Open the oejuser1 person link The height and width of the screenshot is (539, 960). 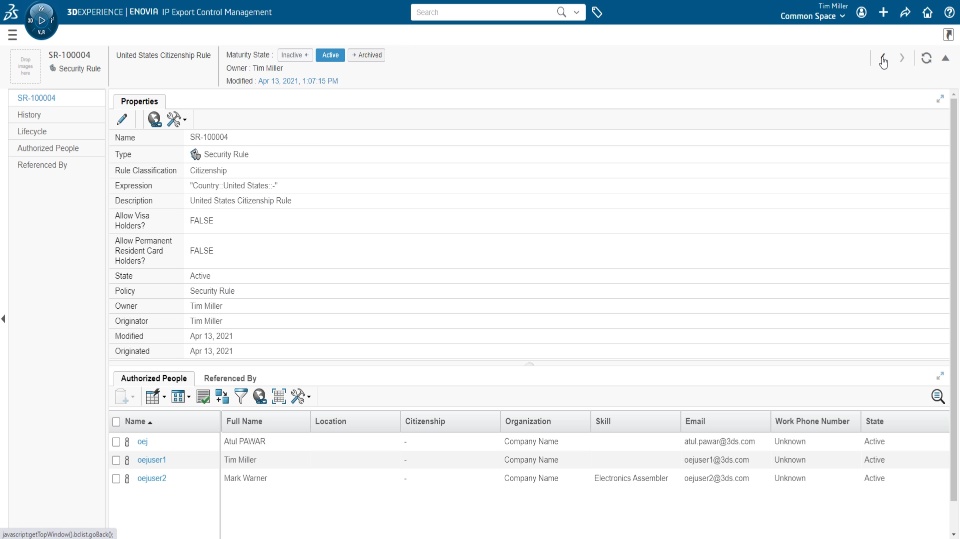(x=151, y=460)
